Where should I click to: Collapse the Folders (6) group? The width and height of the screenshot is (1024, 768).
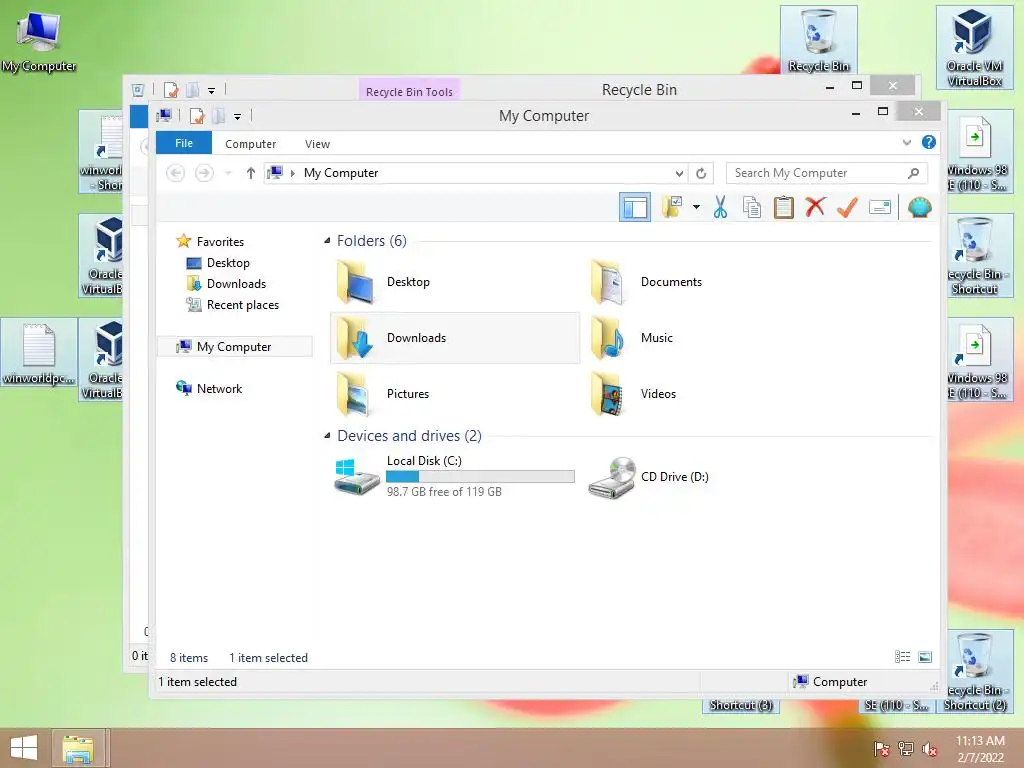point(327,240)
